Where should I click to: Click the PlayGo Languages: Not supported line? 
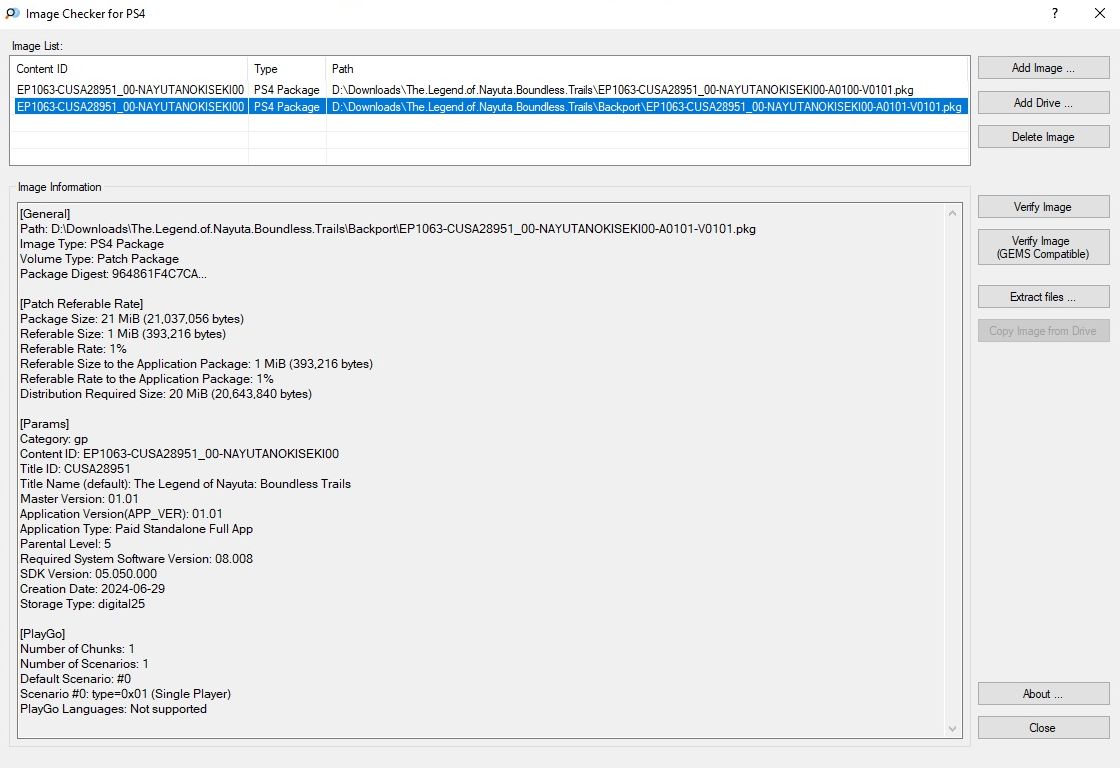pos(114,709)
